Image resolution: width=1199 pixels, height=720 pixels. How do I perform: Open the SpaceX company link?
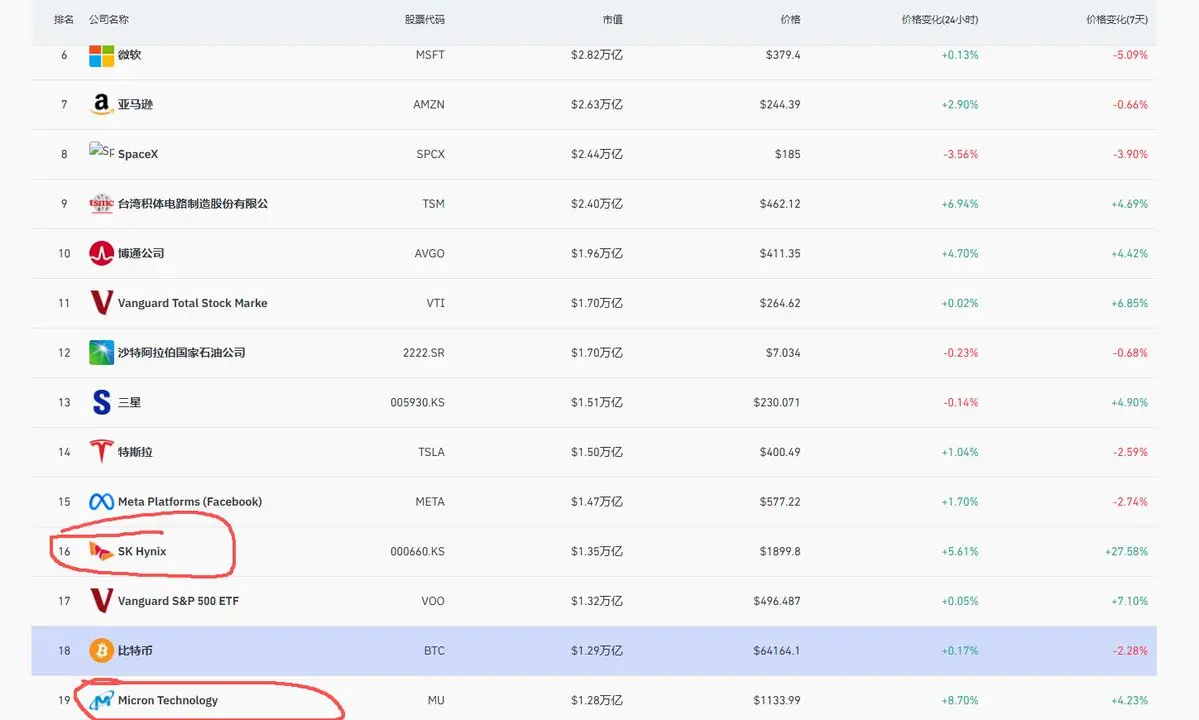tap(138, 154)
